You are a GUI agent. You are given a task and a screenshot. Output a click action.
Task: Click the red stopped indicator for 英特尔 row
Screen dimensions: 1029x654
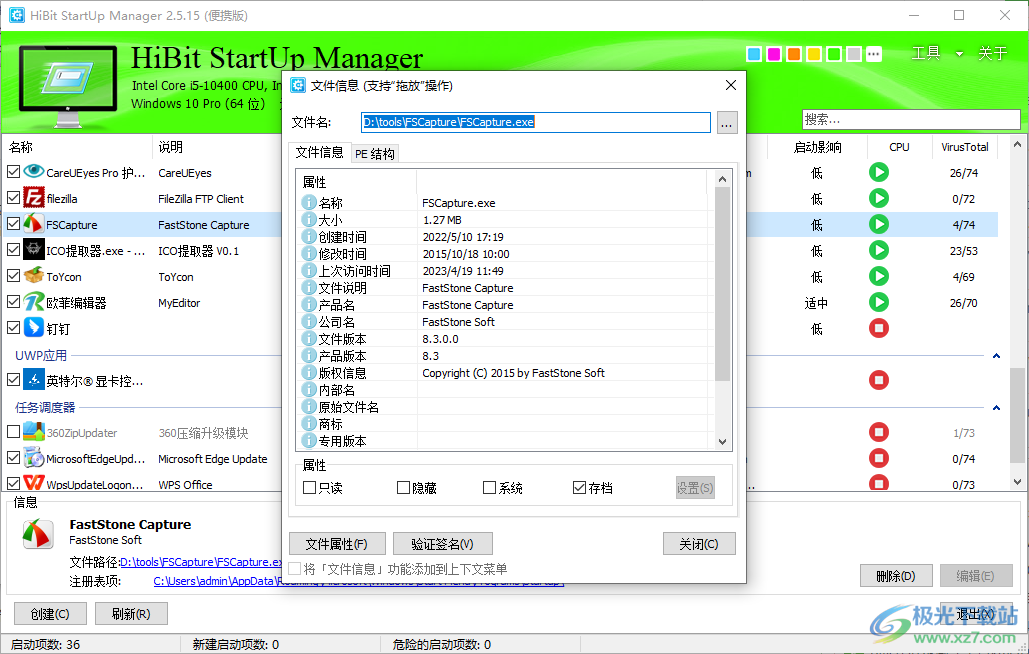(x=879, y=380)
